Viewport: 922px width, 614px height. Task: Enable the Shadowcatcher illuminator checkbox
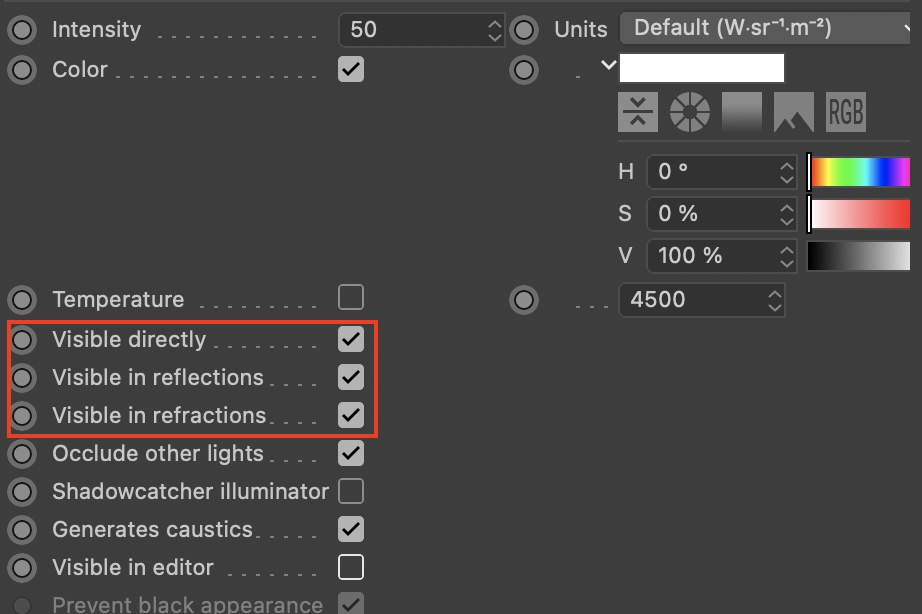[351, 491]
